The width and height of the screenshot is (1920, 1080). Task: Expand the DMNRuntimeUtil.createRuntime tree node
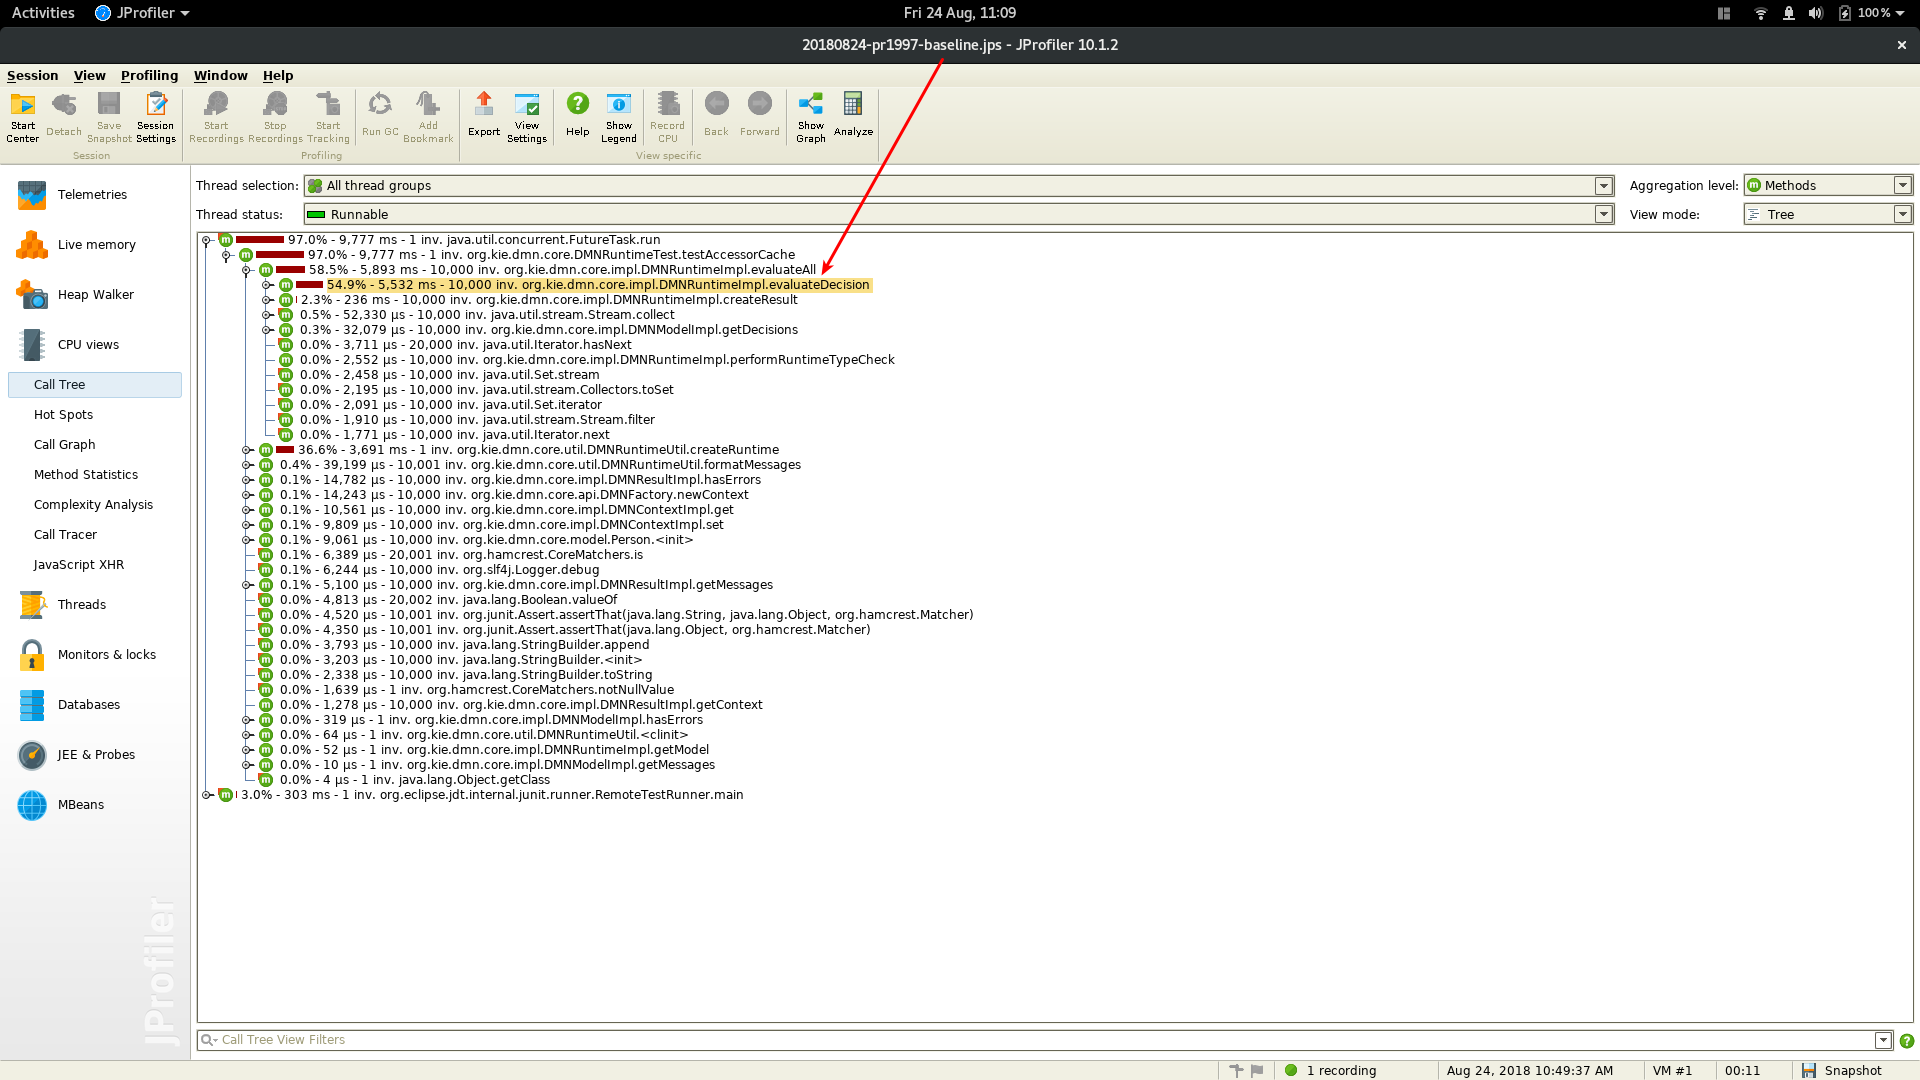point(247,450)
